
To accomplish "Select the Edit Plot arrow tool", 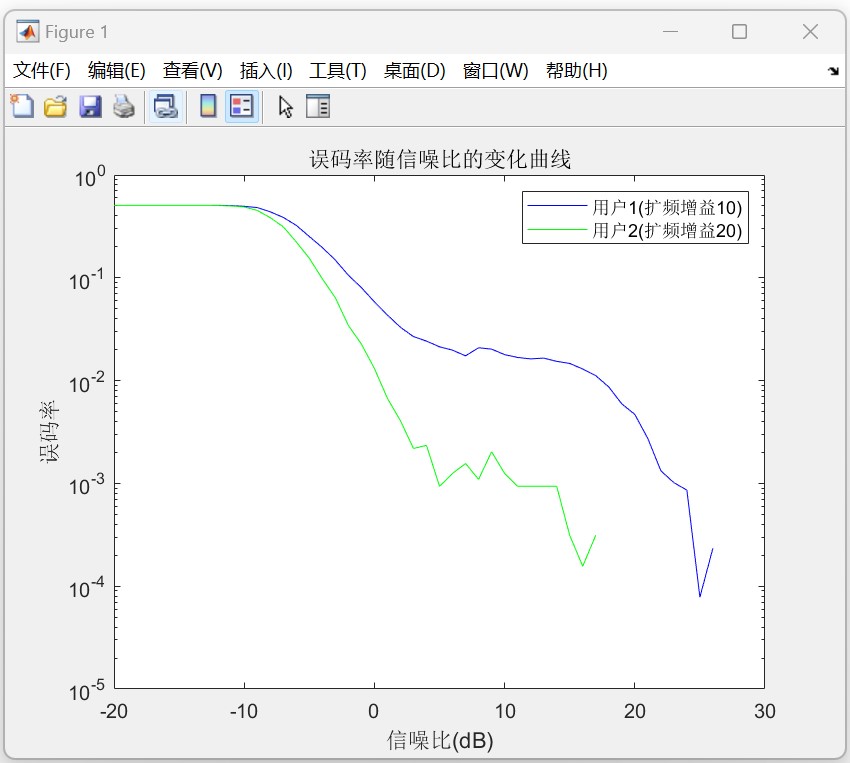I will (286, 107).
